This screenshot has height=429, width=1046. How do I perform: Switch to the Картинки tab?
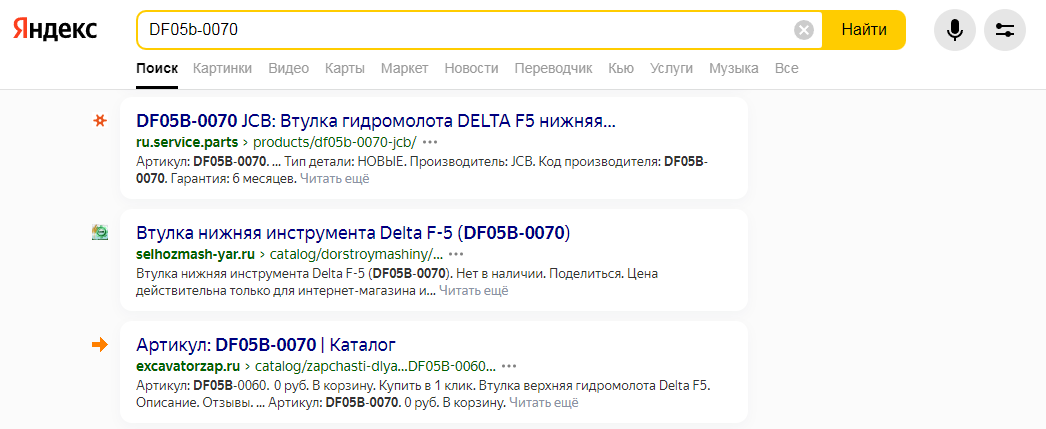(x=223, y=68)
